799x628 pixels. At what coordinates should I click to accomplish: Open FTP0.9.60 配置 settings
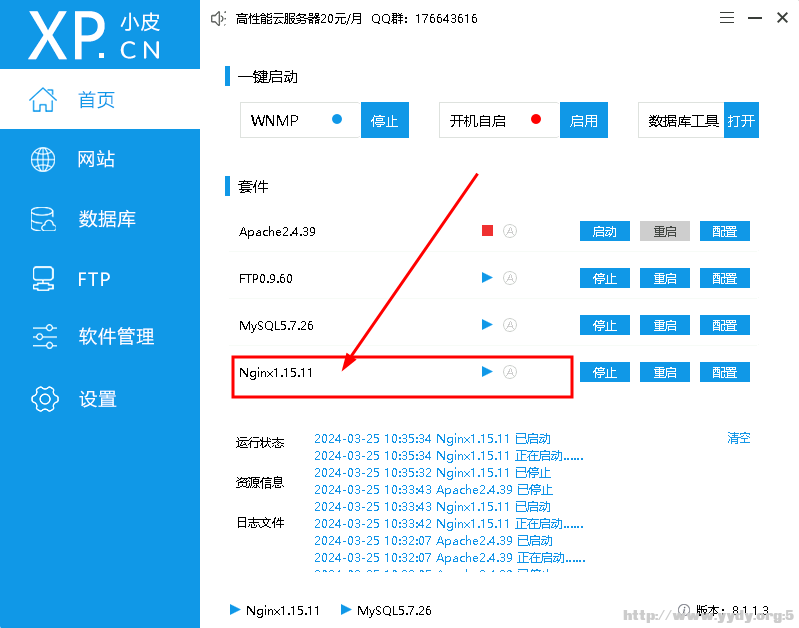725,278
